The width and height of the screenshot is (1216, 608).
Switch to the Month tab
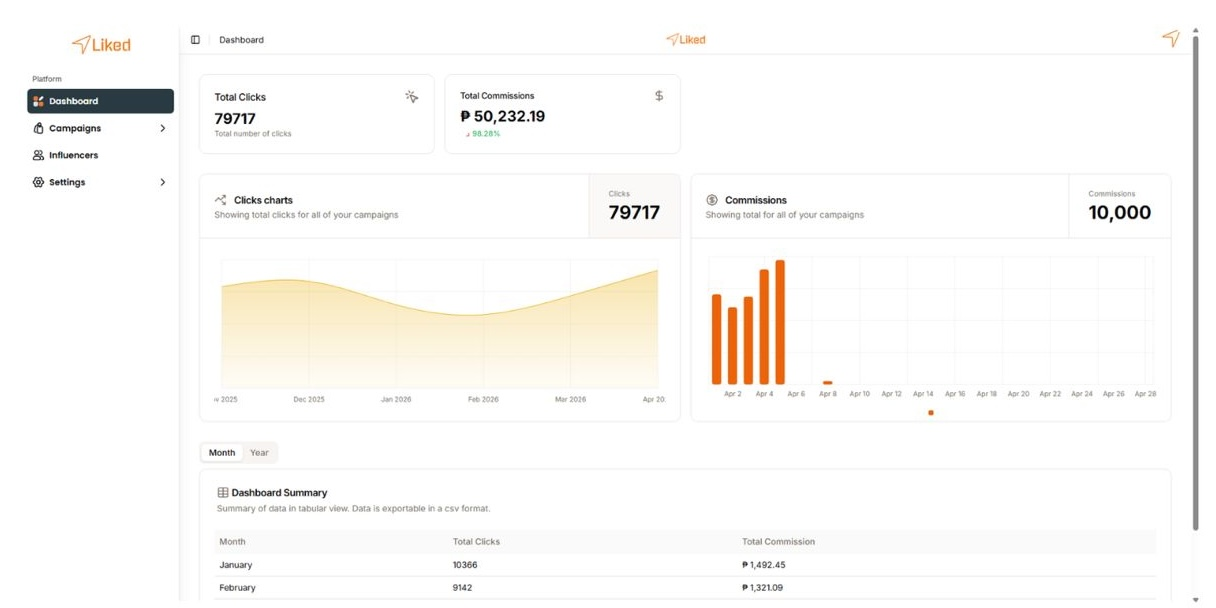pyautogui.click(x=222, y=453)
